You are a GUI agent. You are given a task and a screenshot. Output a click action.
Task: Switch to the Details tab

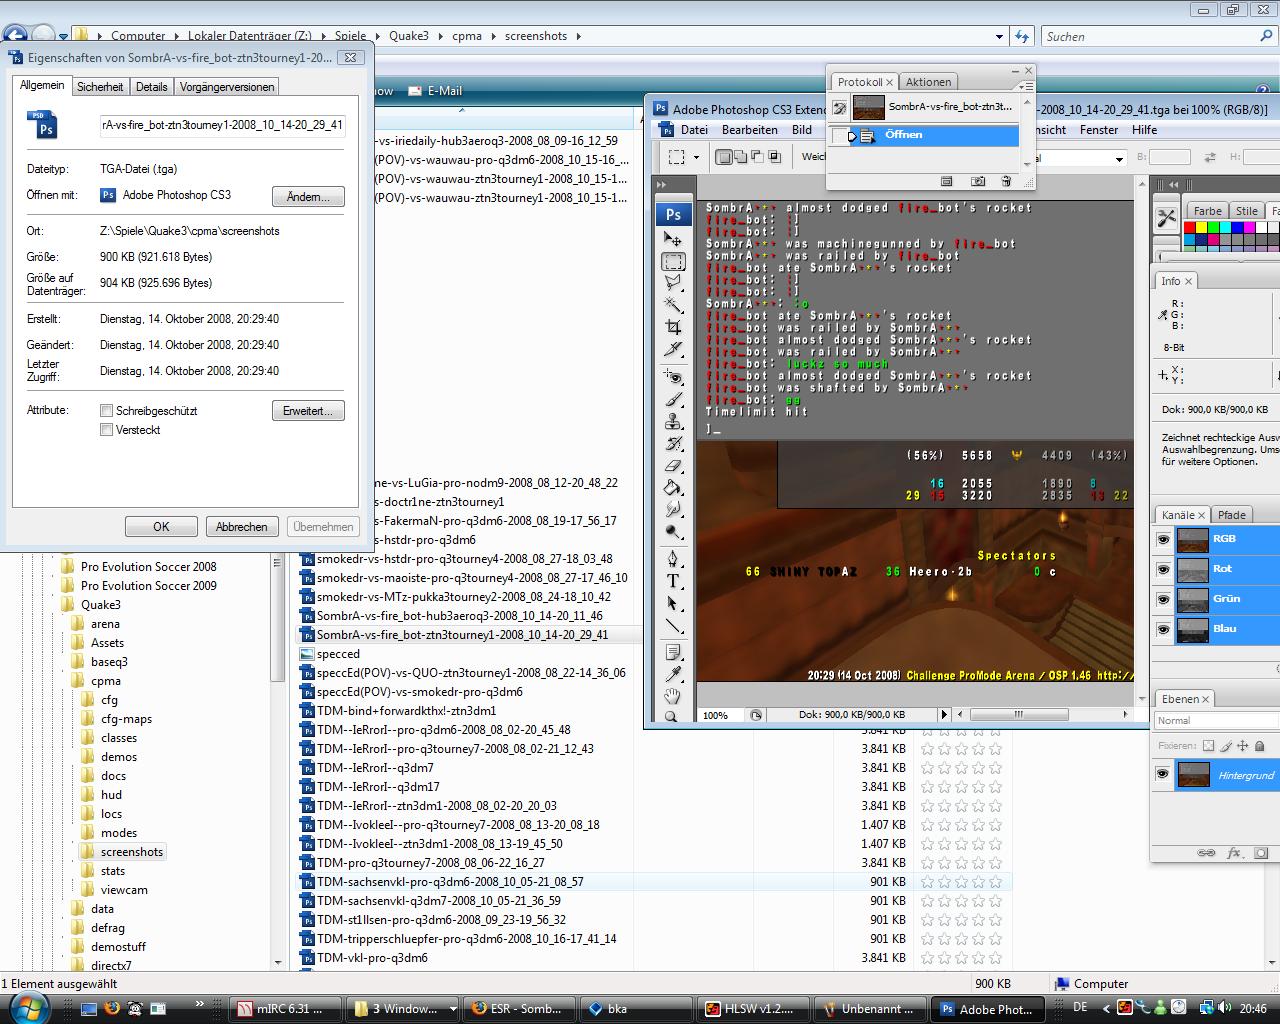(151, 87)
